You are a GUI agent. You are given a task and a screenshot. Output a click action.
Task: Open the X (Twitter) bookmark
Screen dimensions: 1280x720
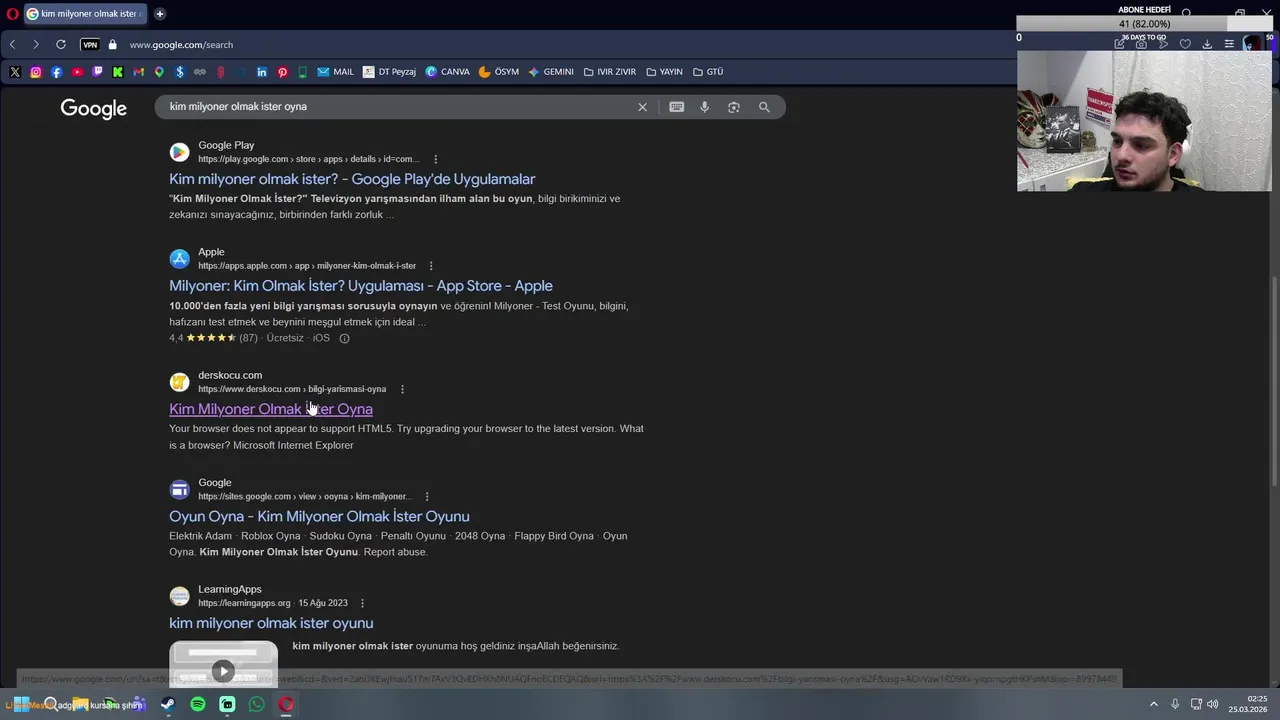click(15, 72)
